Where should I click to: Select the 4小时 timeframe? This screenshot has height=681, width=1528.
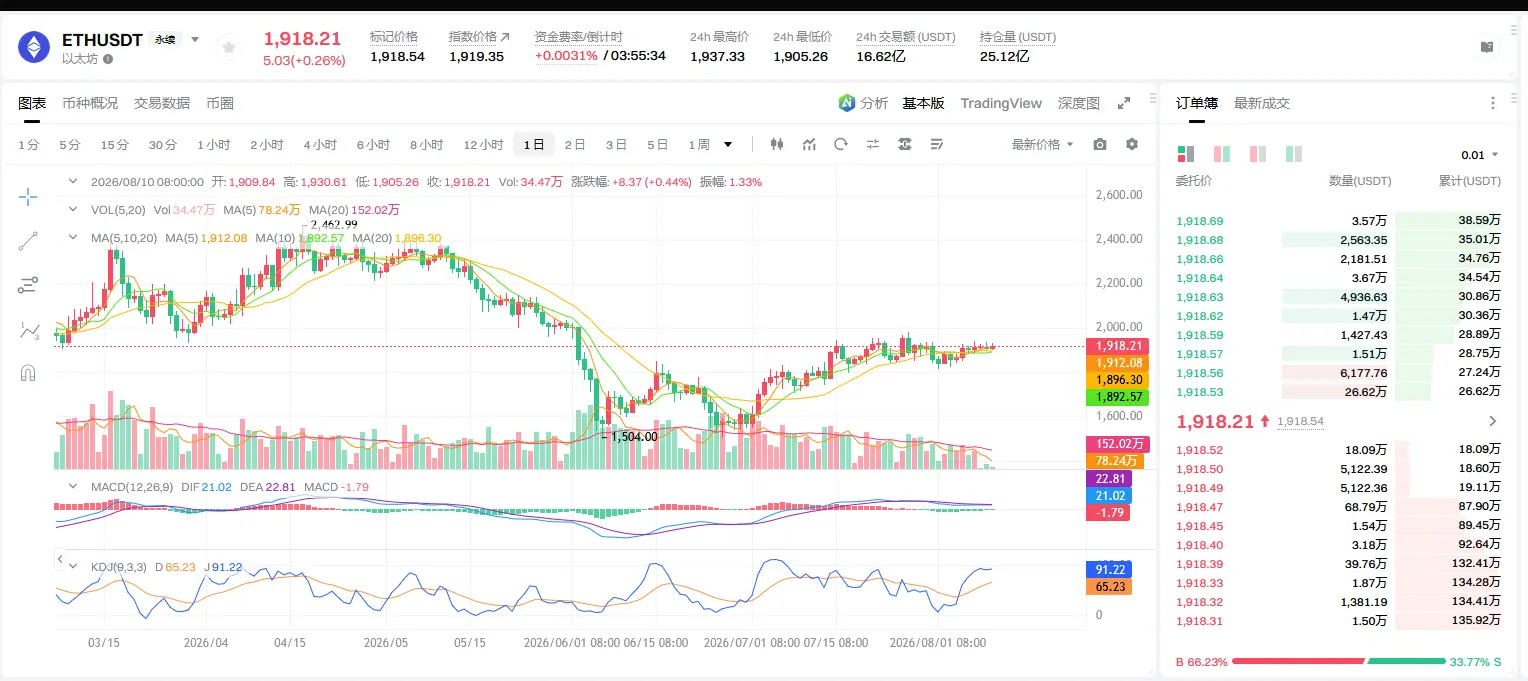point(320,144)
